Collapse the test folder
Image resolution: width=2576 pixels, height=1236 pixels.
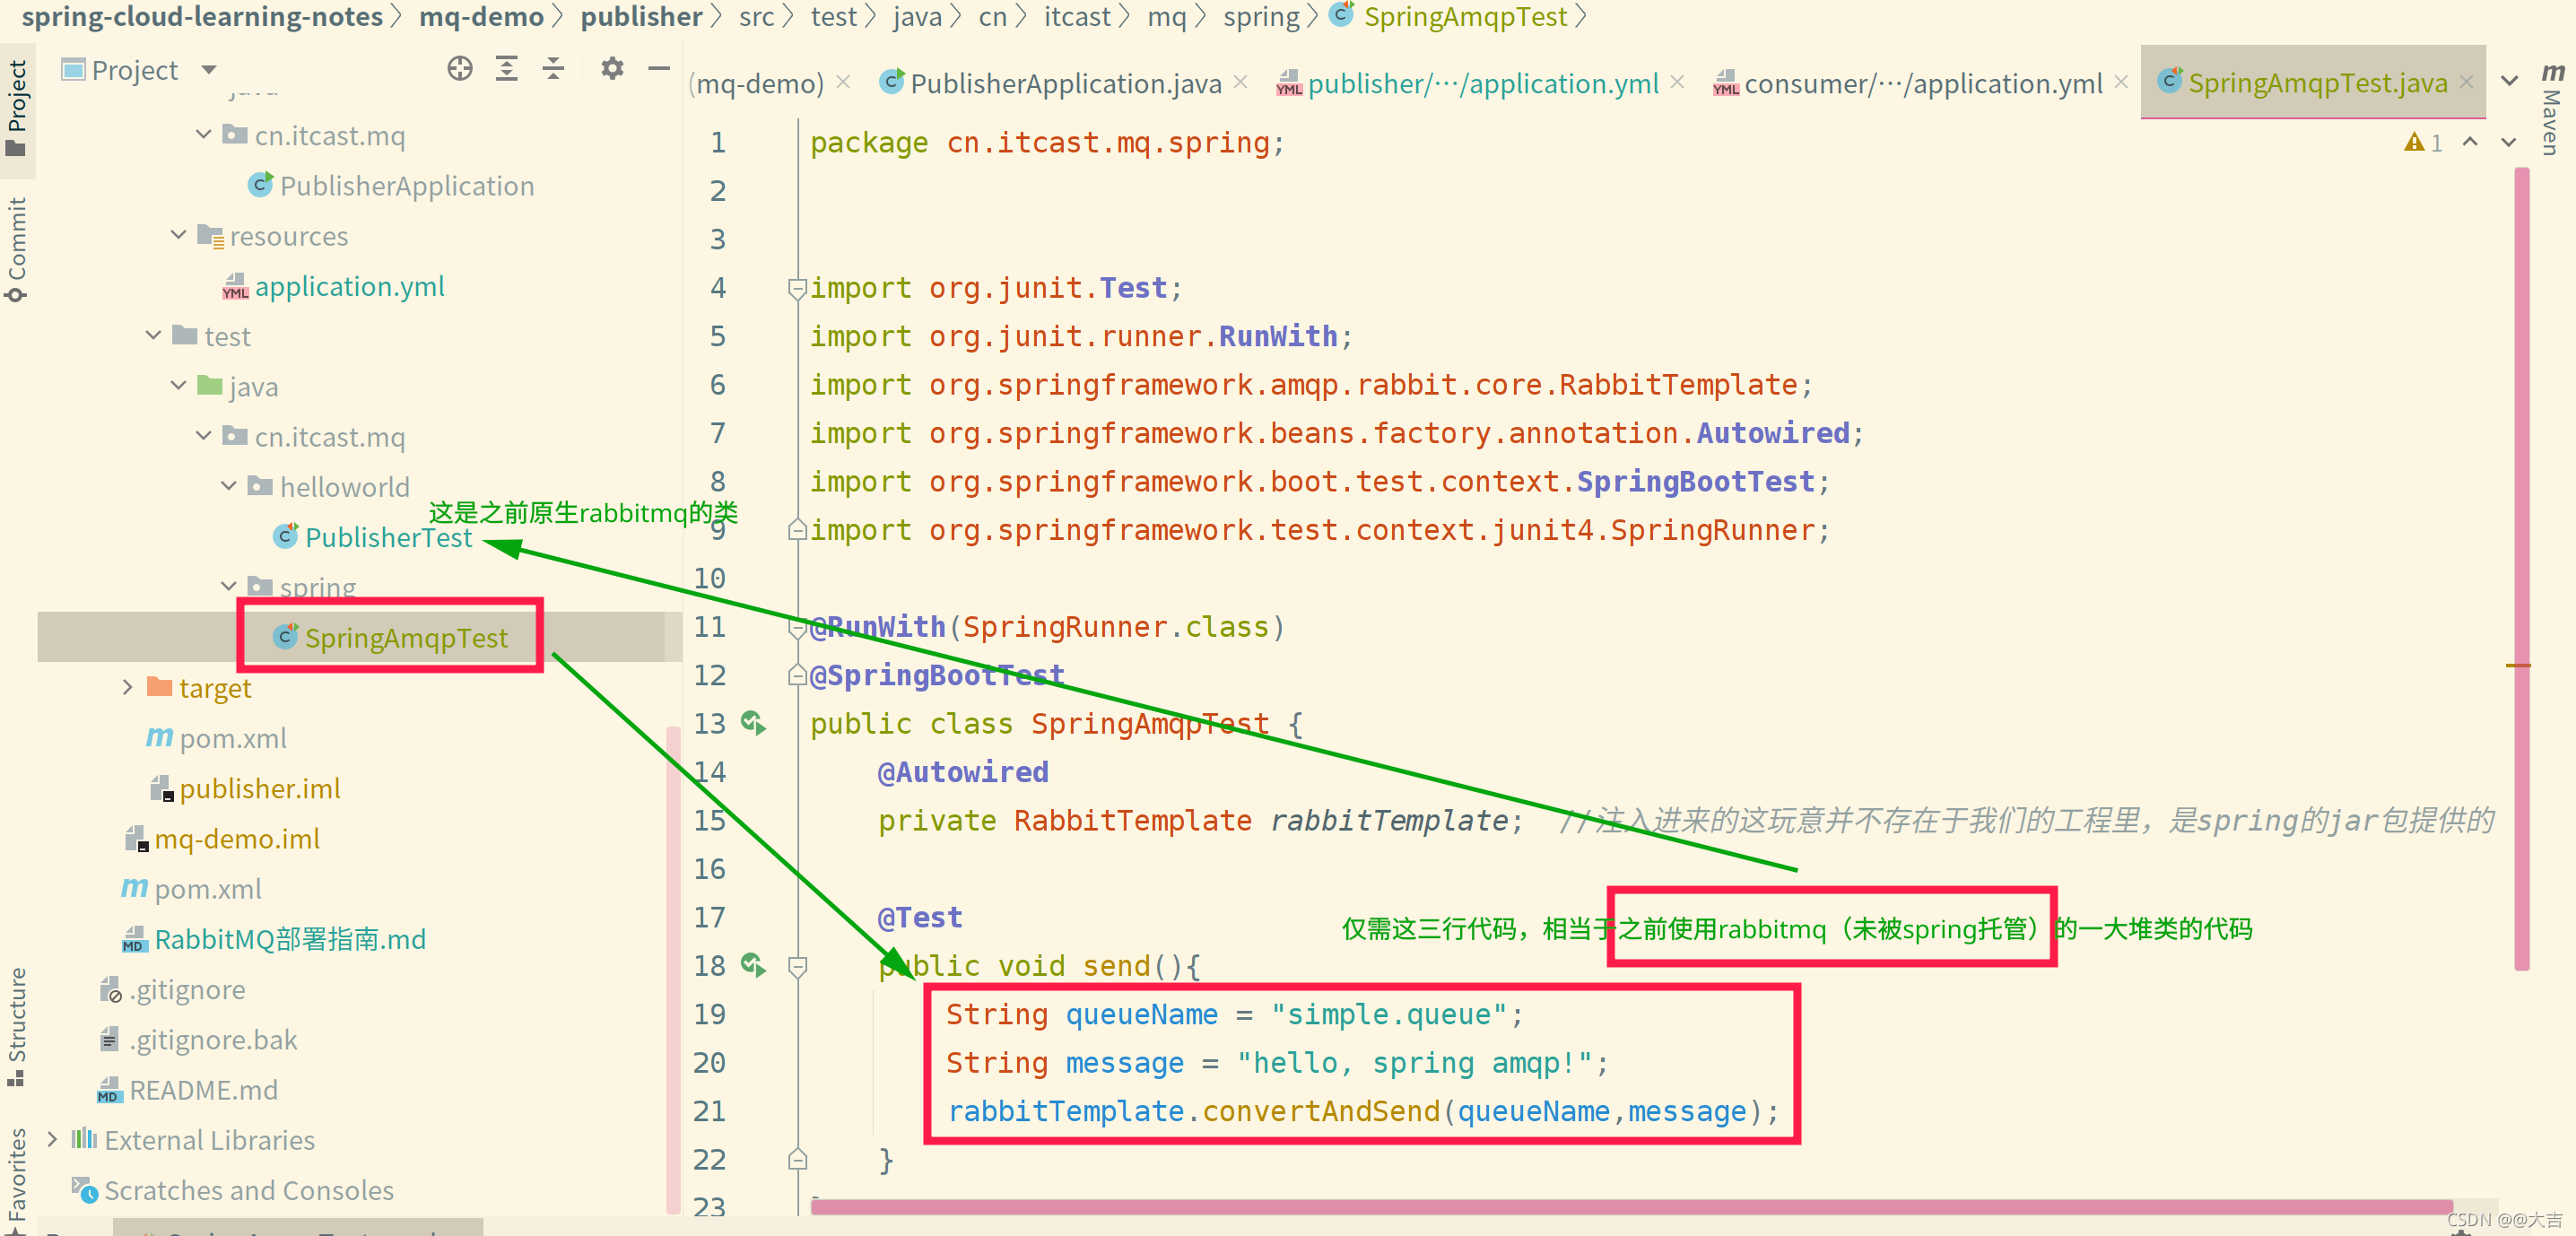tap(154, 335)
